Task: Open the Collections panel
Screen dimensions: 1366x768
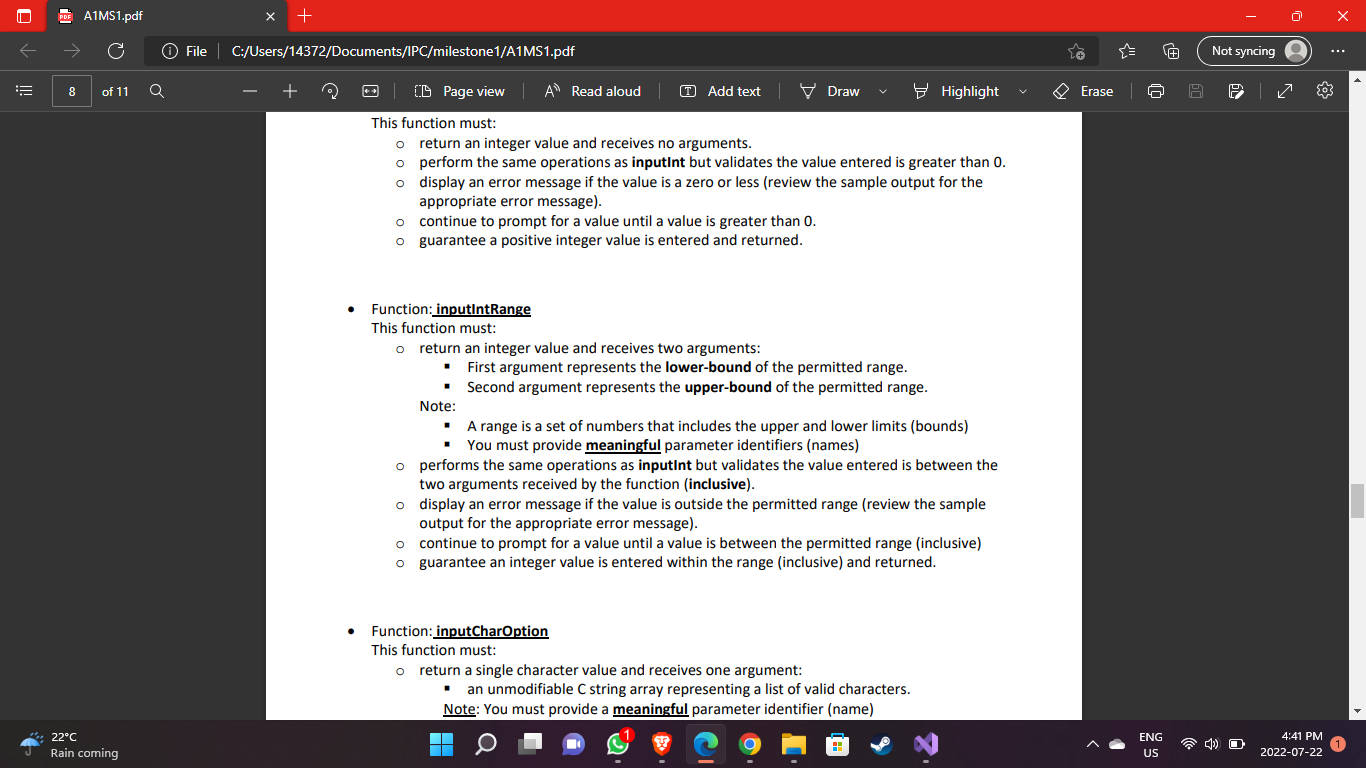Action: coord(1171,51)
